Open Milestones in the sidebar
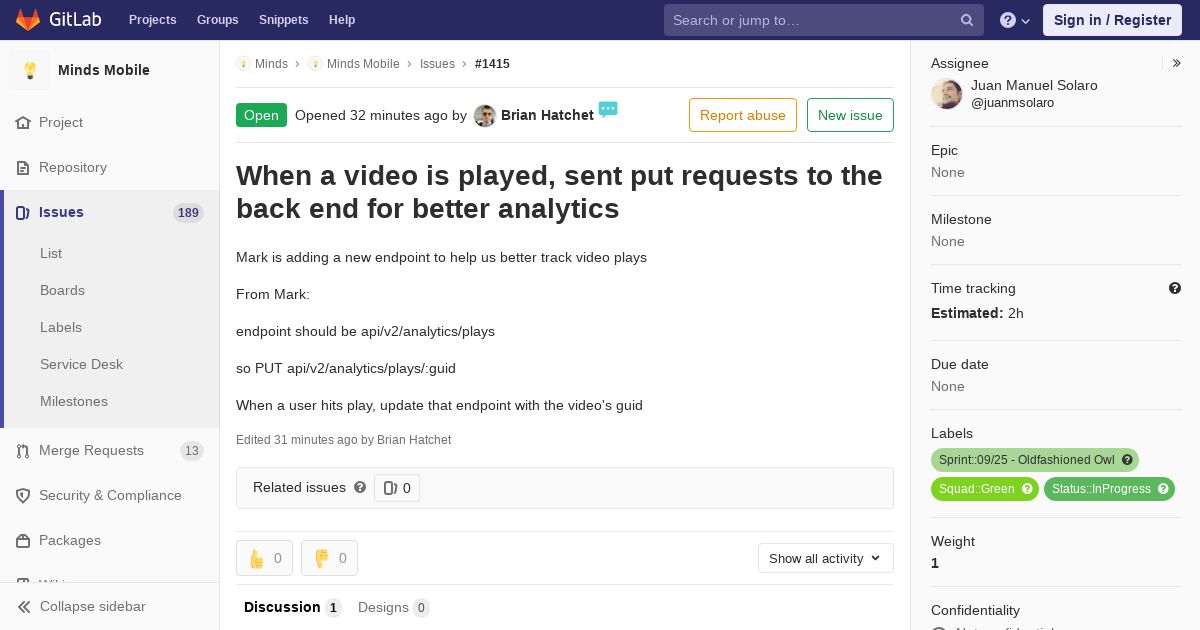Image resolution: width=1200 pixels, height=630 pixels. [x=74, y=401]
